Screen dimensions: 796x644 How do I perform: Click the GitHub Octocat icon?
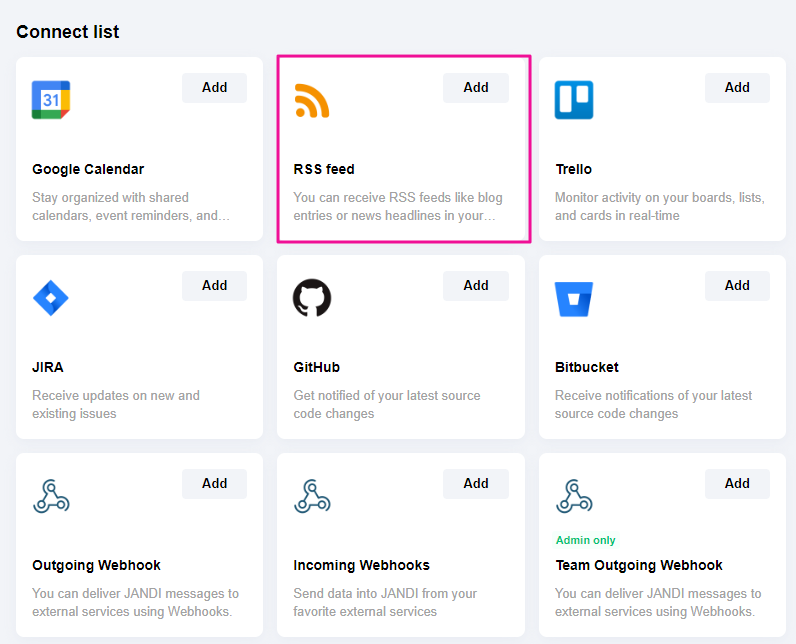click(312, 298)
